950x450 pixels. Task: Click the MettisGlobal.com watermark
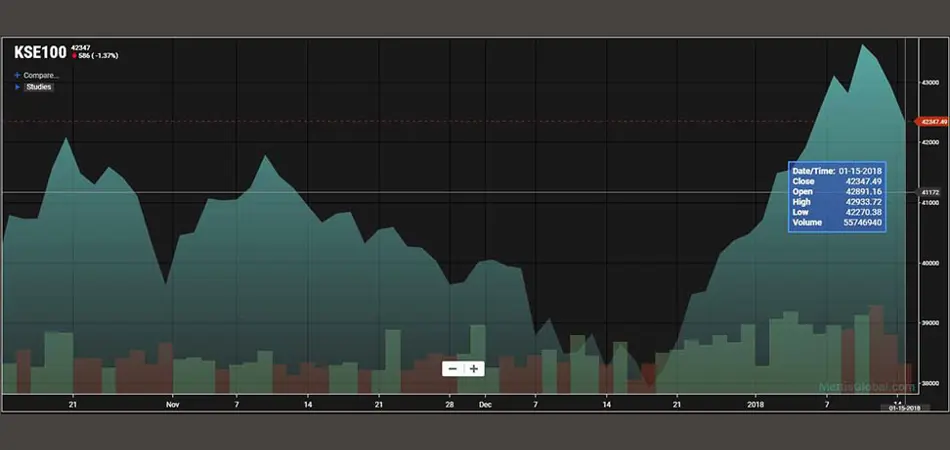(x=878, y=385)
